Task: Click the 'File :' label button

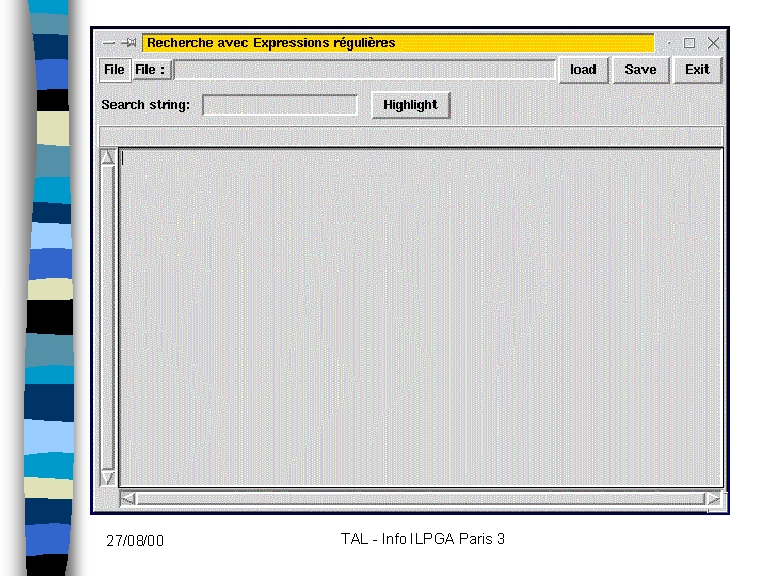Action: (151, 70)
